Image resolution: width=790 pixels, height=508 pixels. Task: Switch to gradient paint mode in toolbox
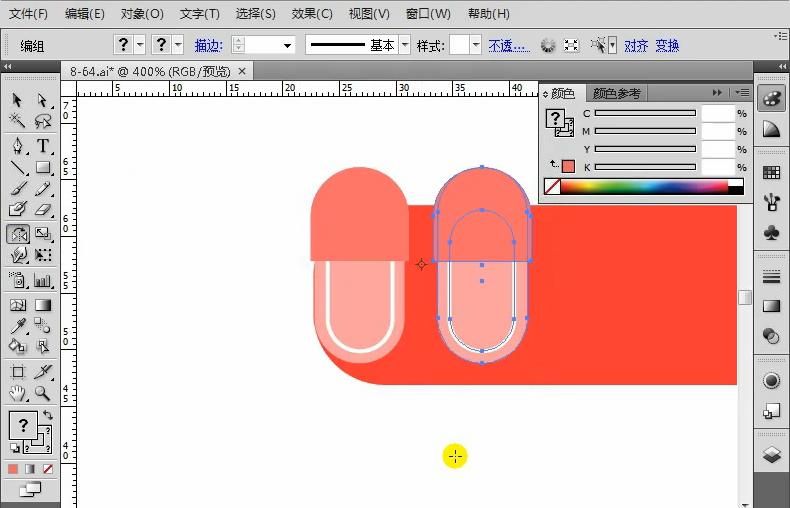pyautogui.click(x=31, y=469)
